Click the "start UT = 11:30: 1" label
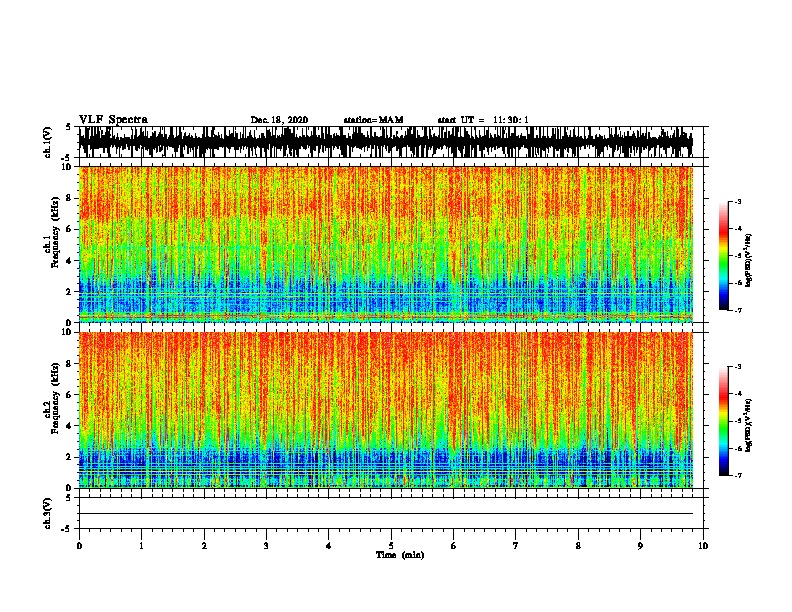Screen dimensions: 792x612 (x=483, y=120)
